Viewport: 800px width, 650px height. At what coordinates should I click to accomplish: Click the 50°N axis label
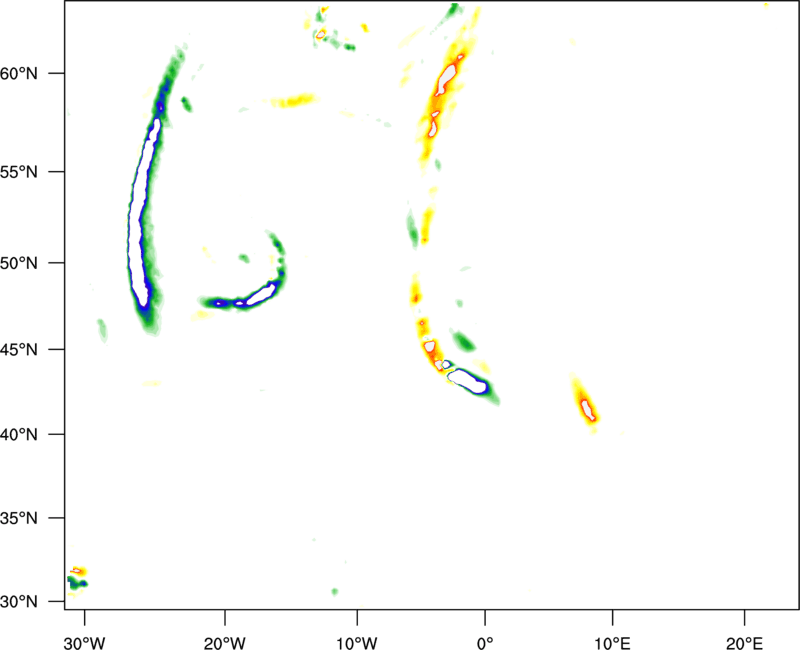pos(19,263)
